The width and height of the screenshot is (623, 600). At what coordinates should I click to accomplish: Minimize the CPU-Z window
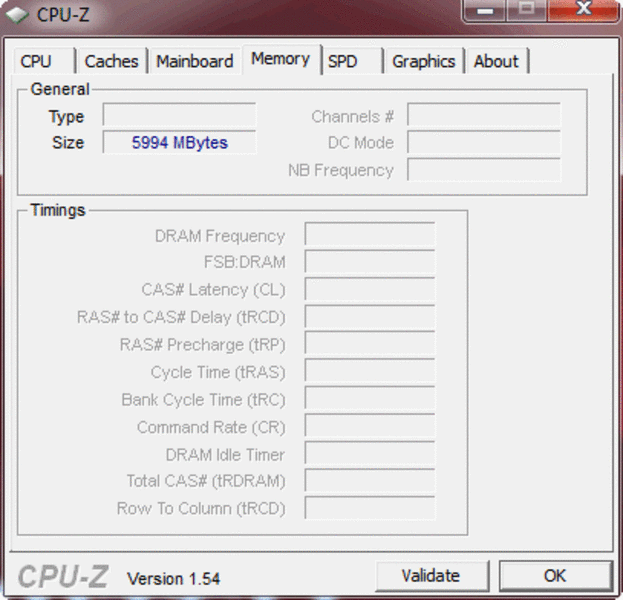485,10
